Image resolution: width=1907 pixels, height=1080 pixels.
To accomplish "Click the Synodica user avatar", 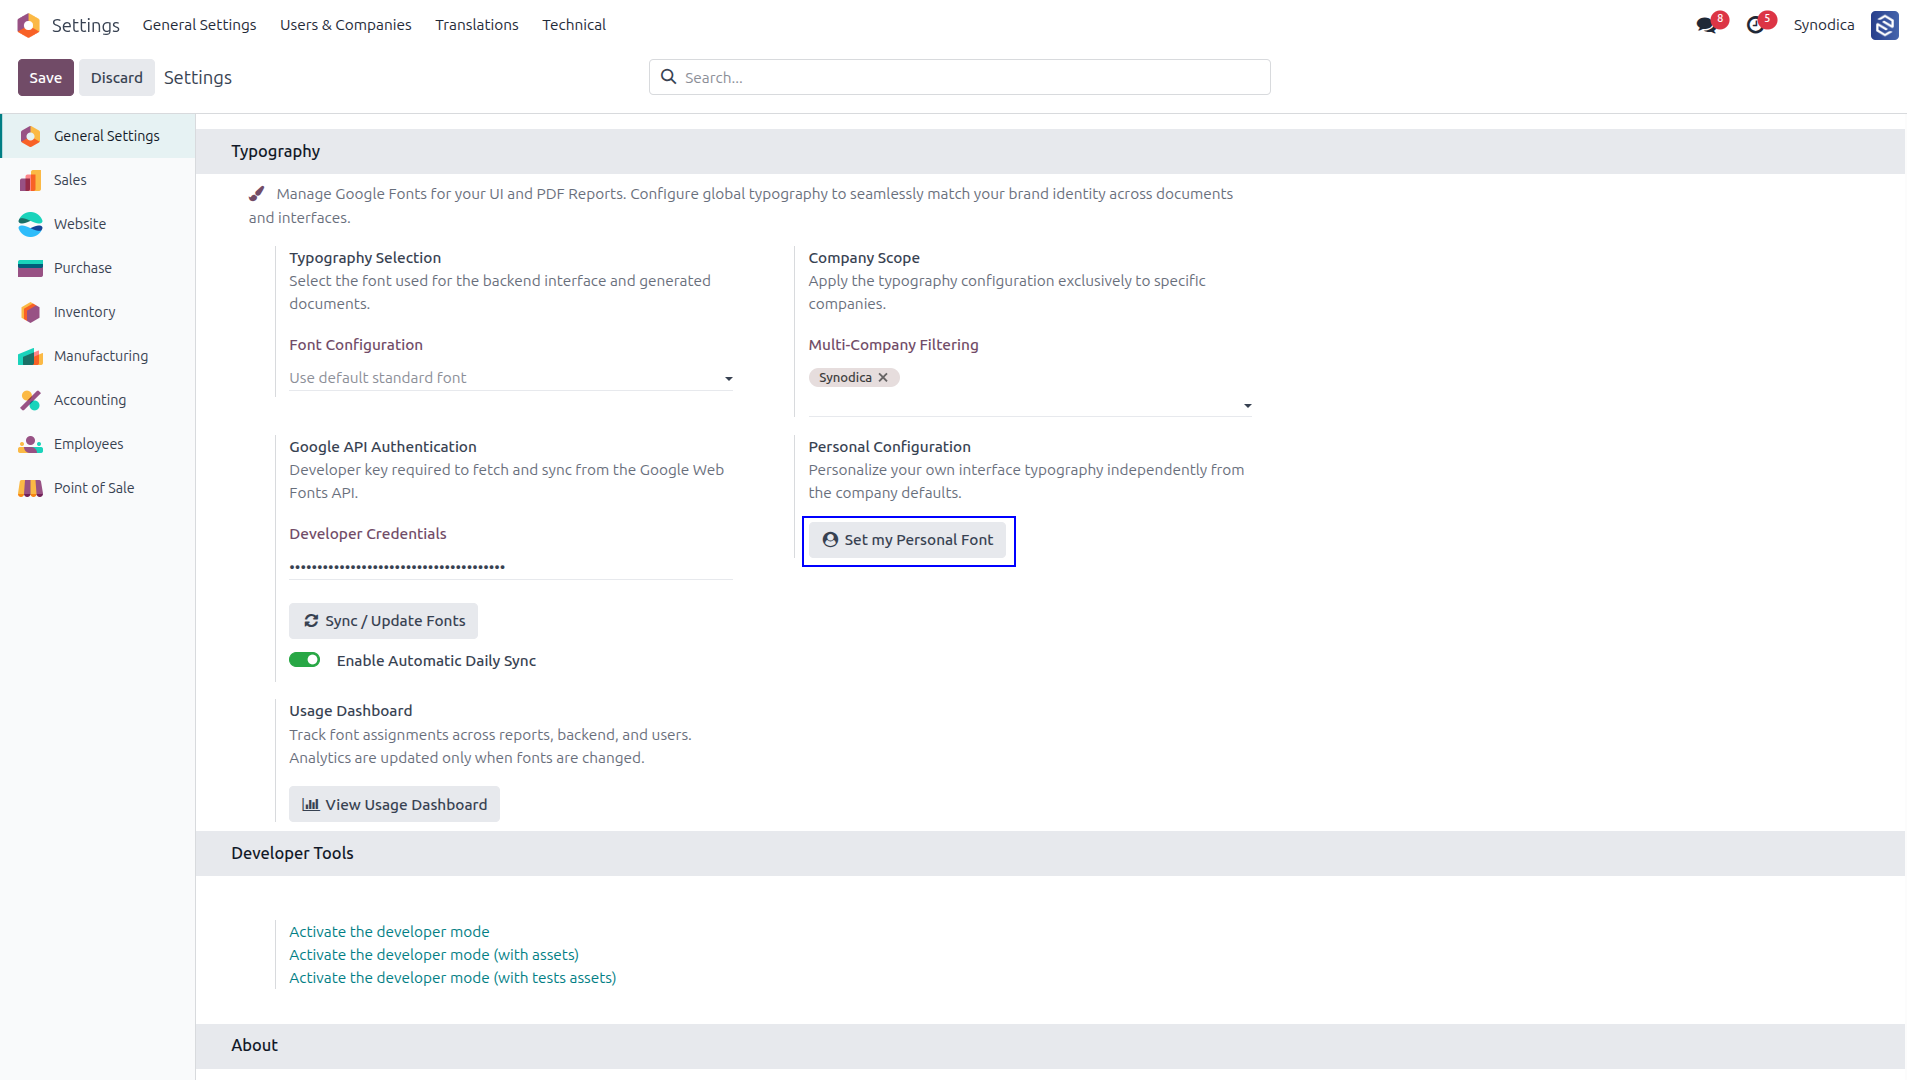I will pos(1884,25).
